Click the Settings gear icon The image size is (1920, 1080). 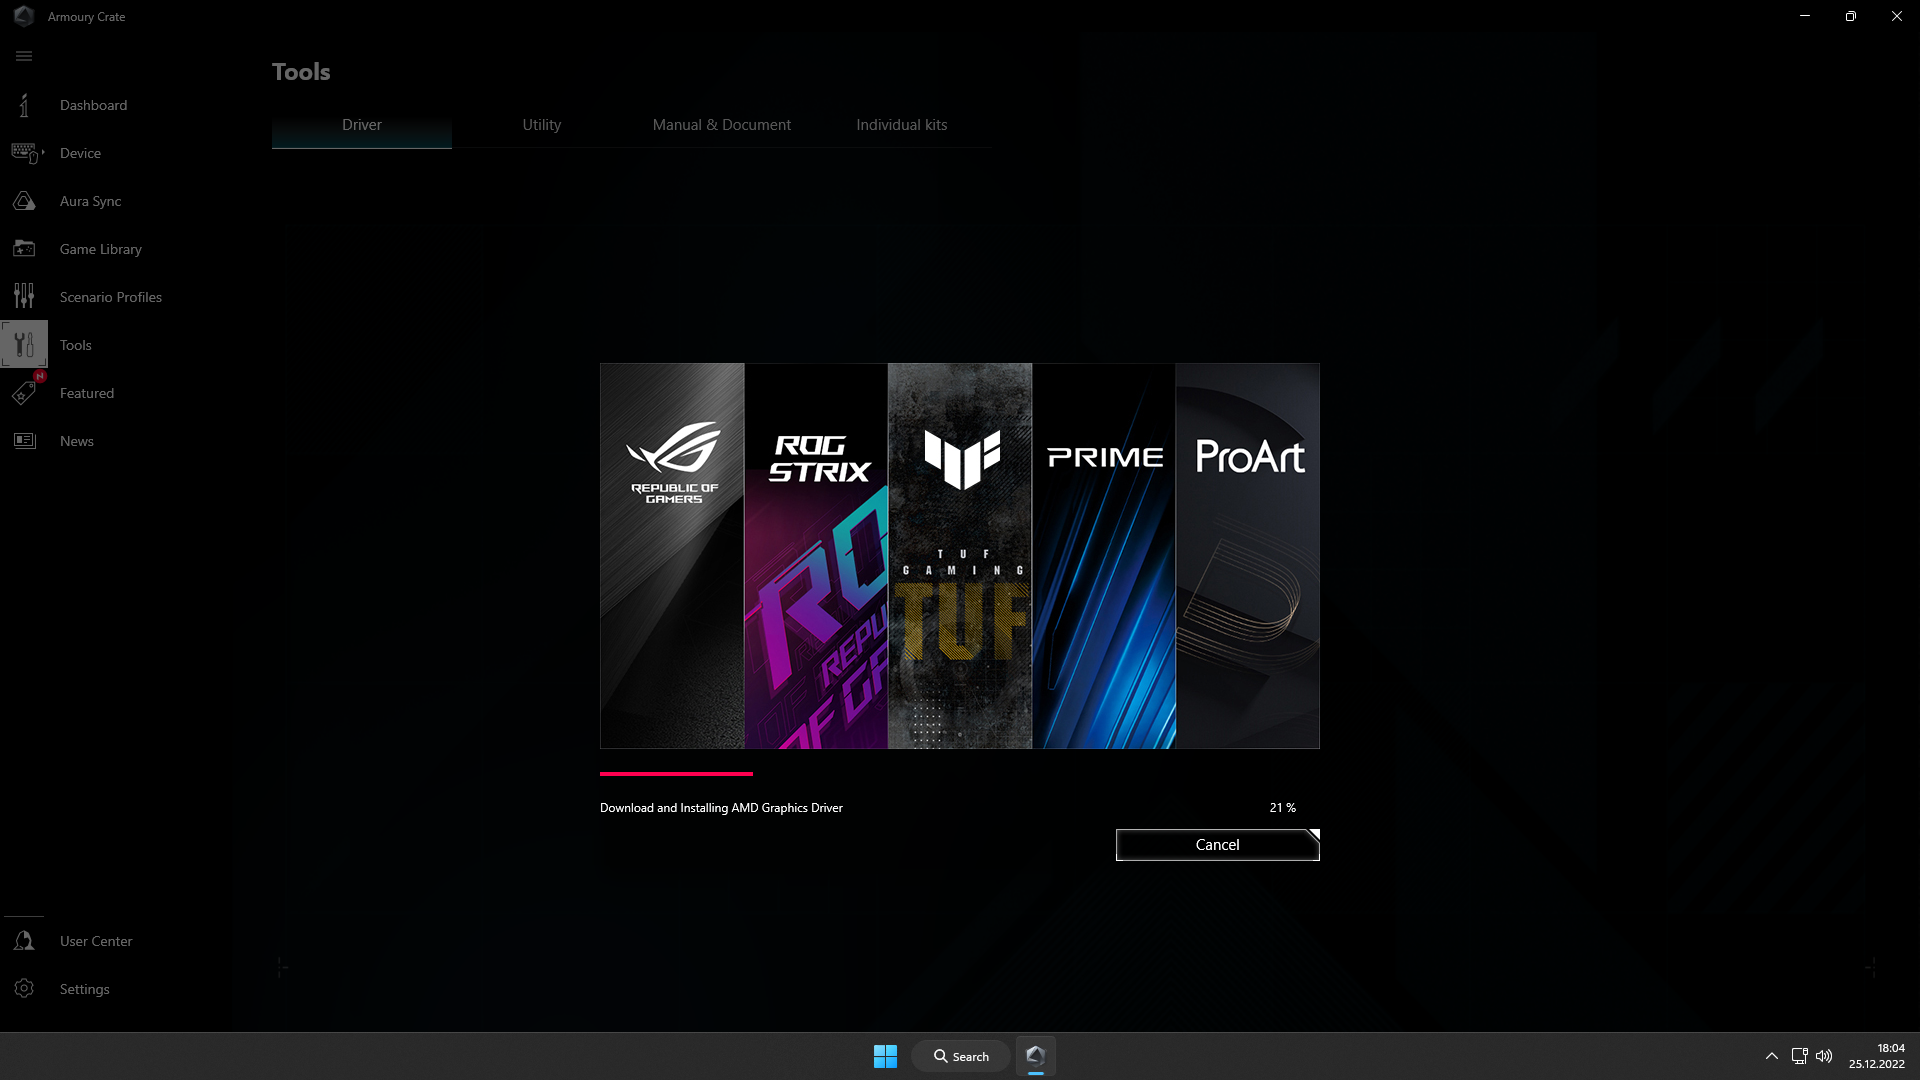pos(24,989)
